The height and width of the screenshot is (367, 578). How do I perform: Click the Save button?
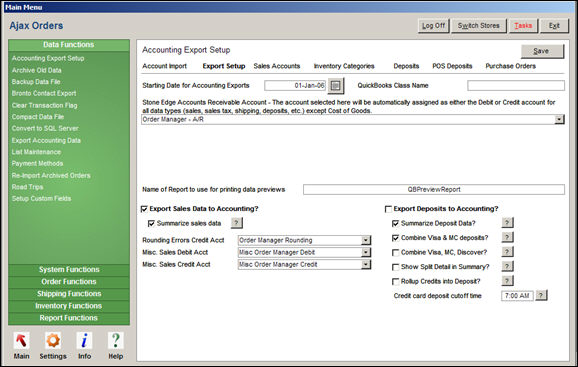pos(542,51)
